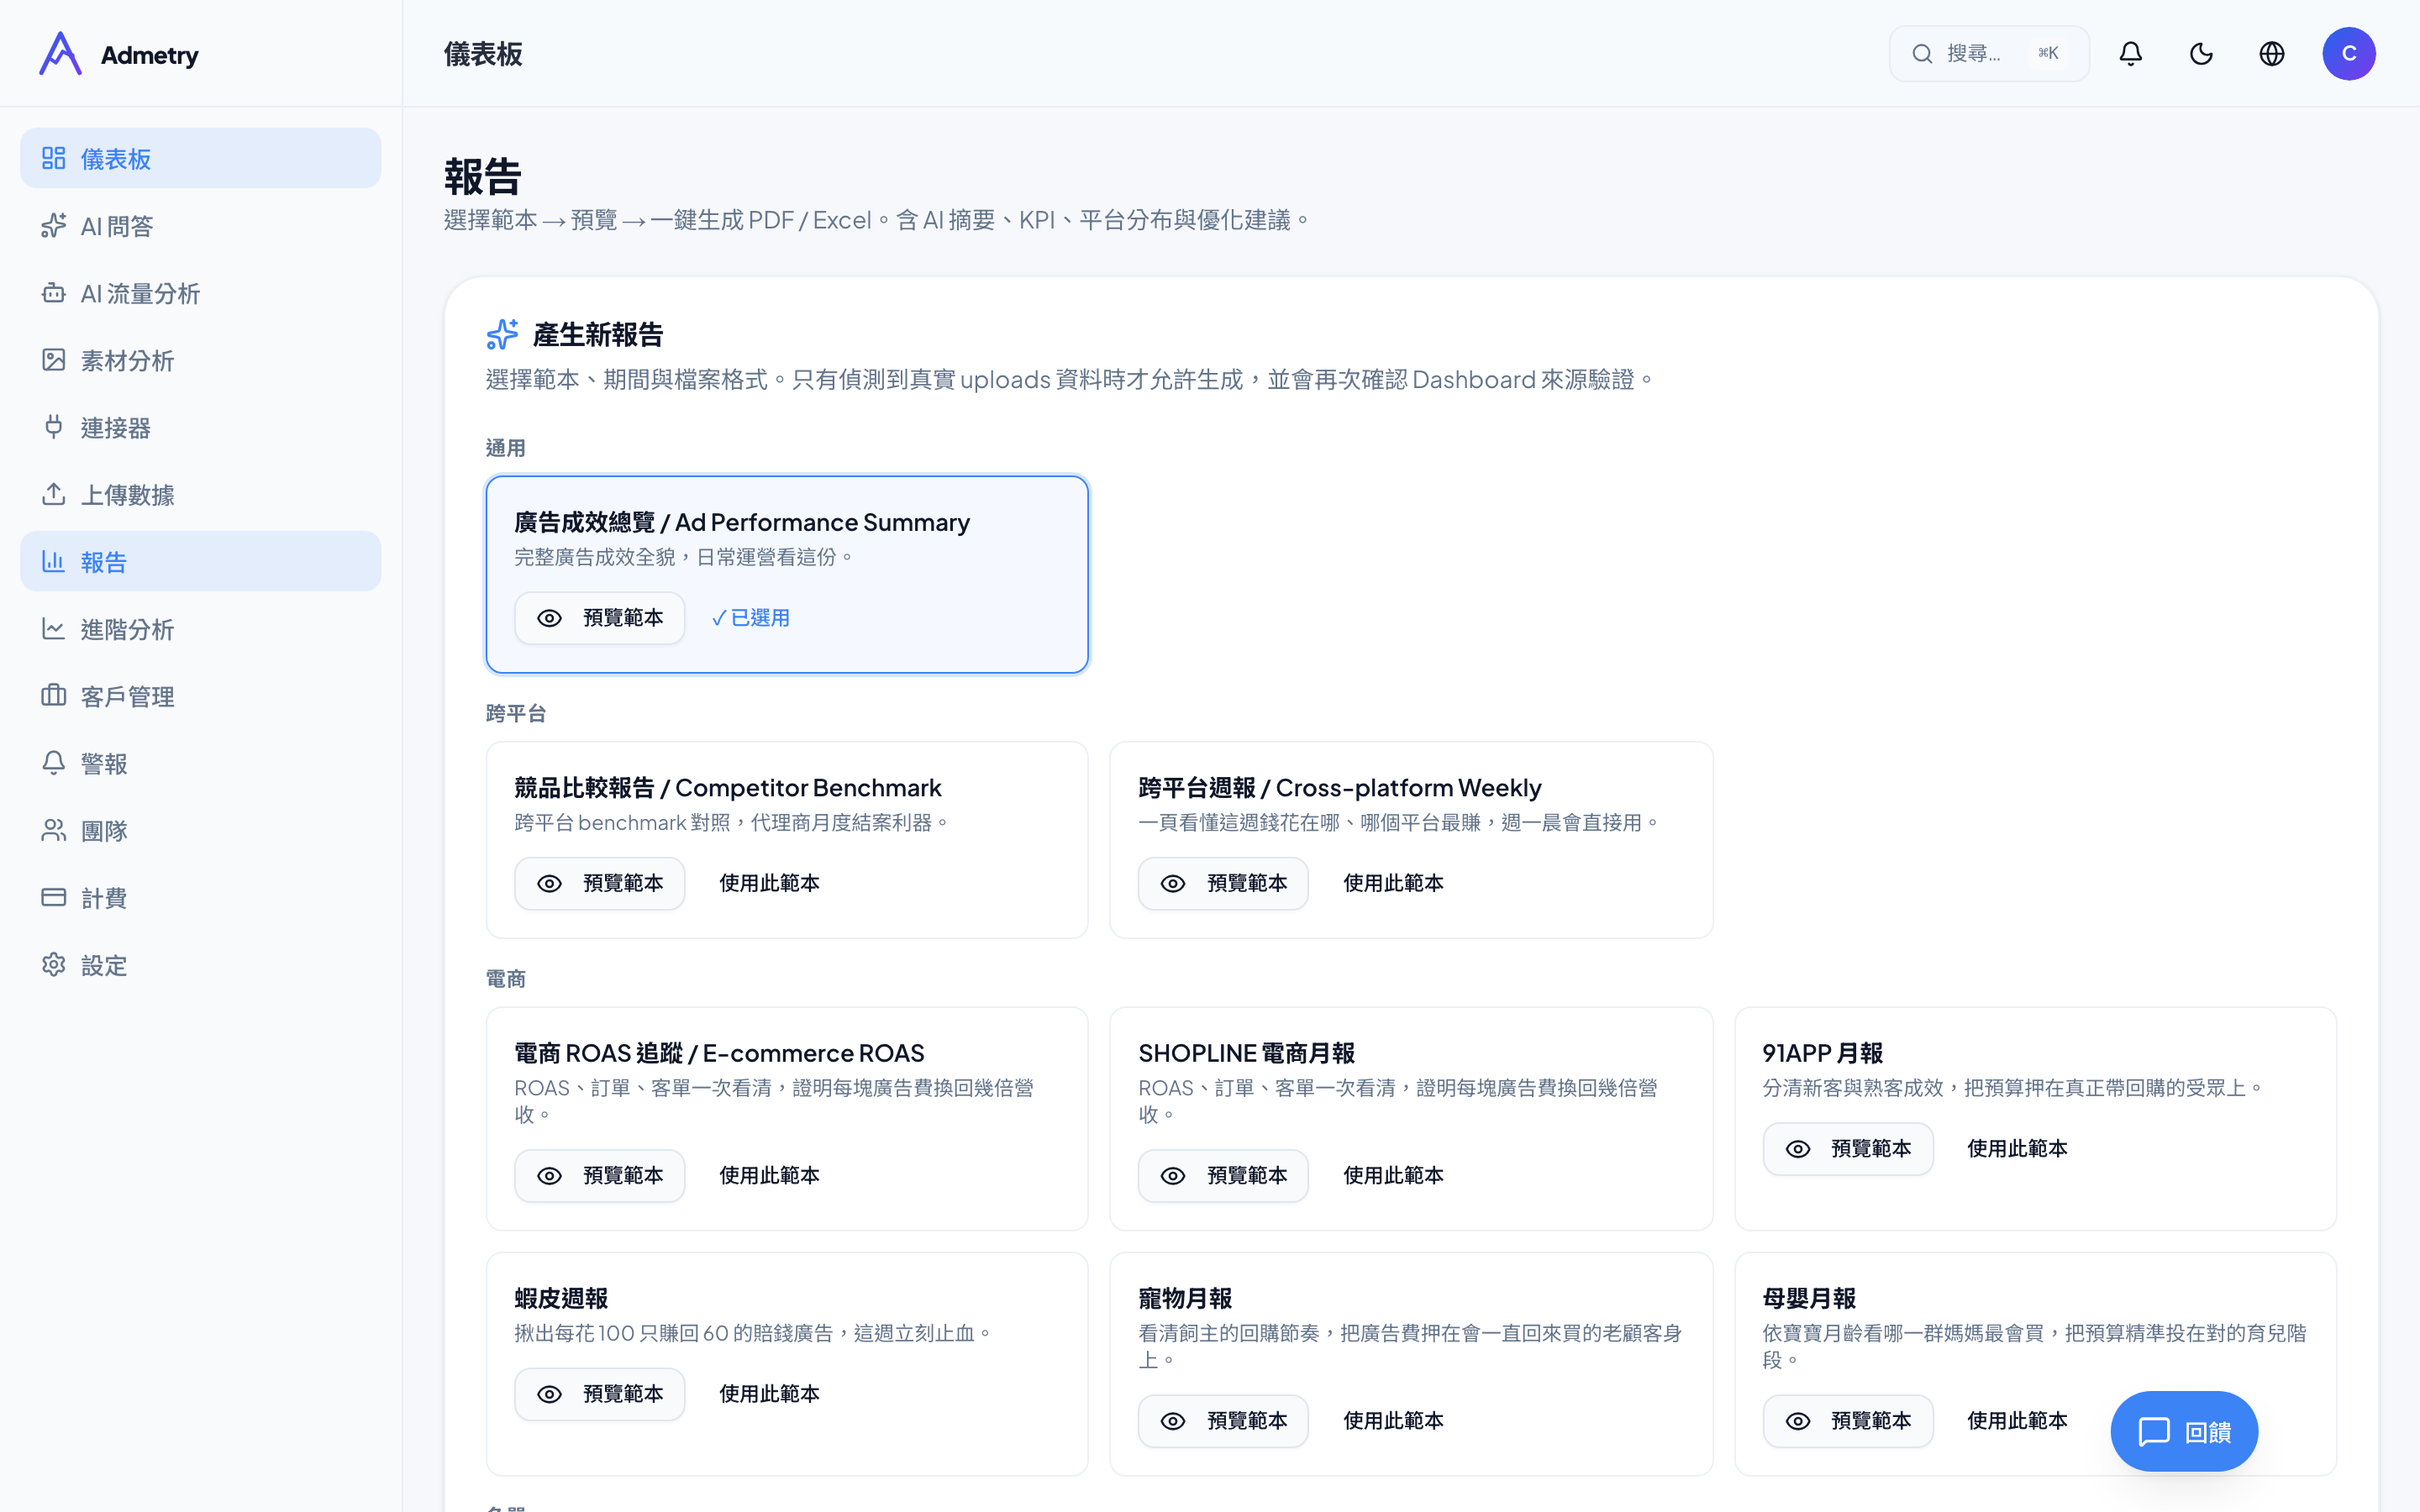Toggle dark mode moon icon

pyautogui.click(x=2201, y=54)
